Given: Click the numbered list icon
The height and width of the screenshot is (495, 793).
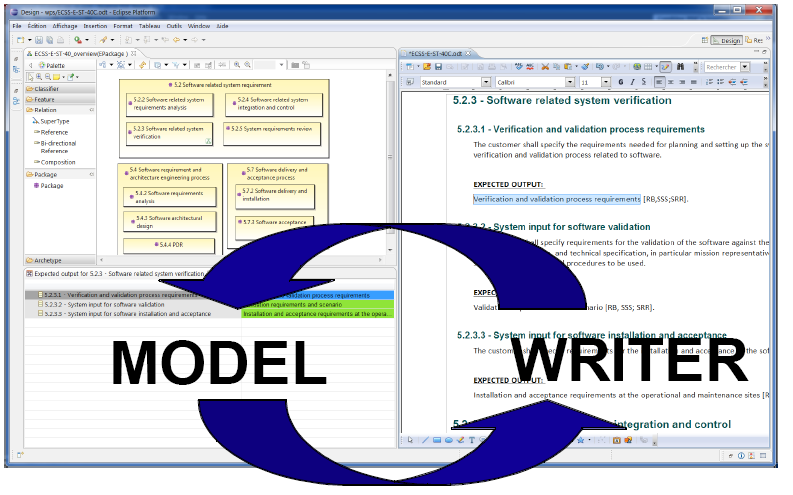Looking at the screenshot, I should (x=710, y=82).
